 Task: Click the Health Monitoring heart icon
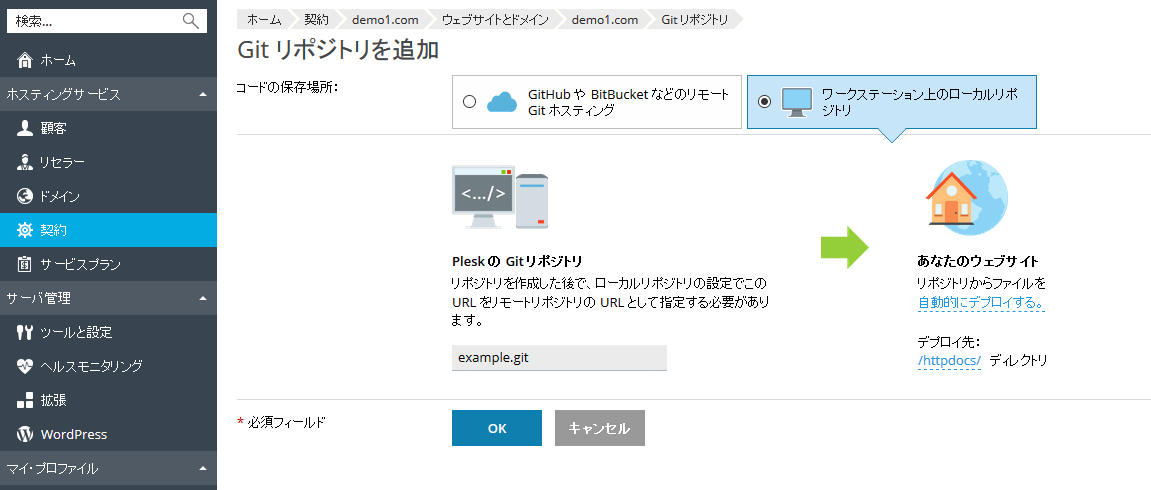[26, 366]
